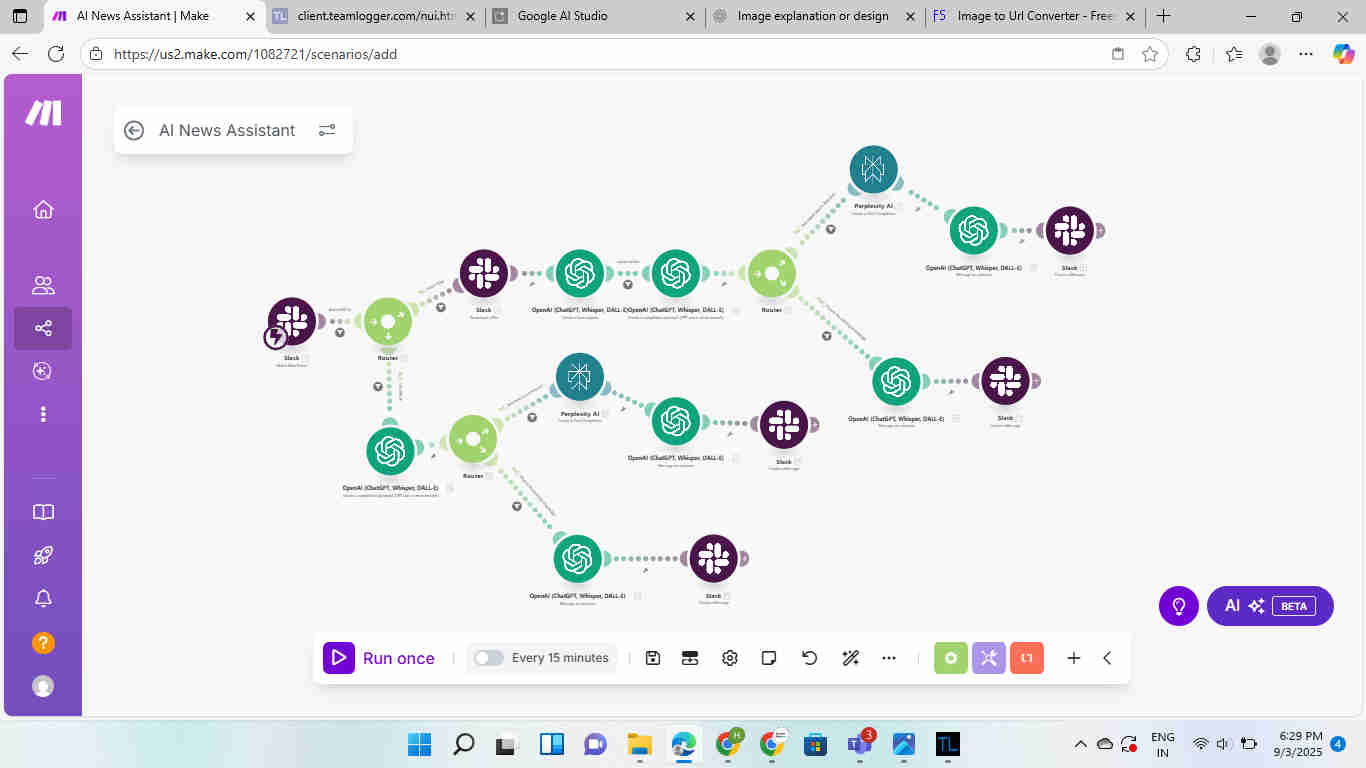Click the browser address bar URL
Image resolution: width=1366 pixels, height=768 pixels.
point(255,54)
